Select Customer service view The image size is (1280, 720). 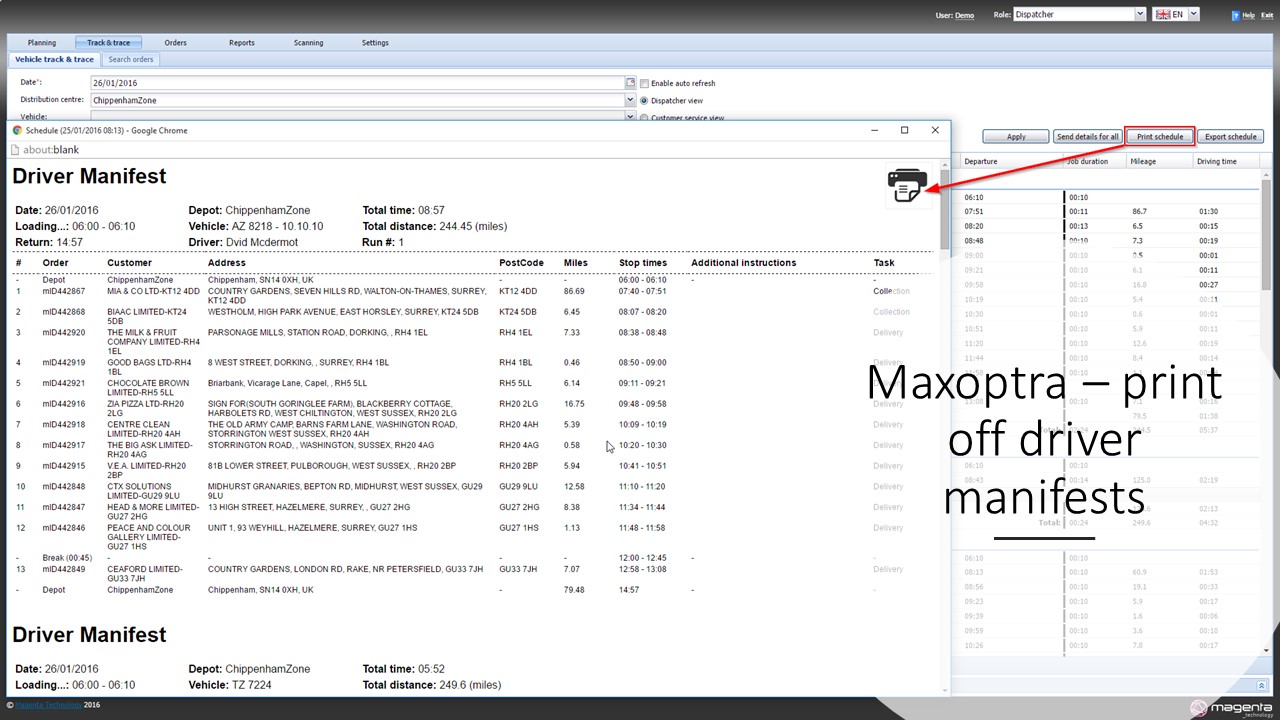[644, 117]
